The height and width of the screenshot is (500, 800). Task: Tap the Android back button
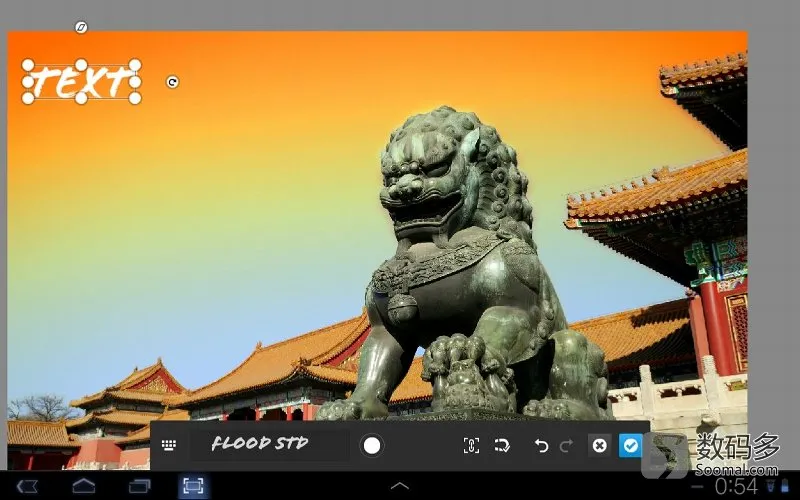point(28,486)
